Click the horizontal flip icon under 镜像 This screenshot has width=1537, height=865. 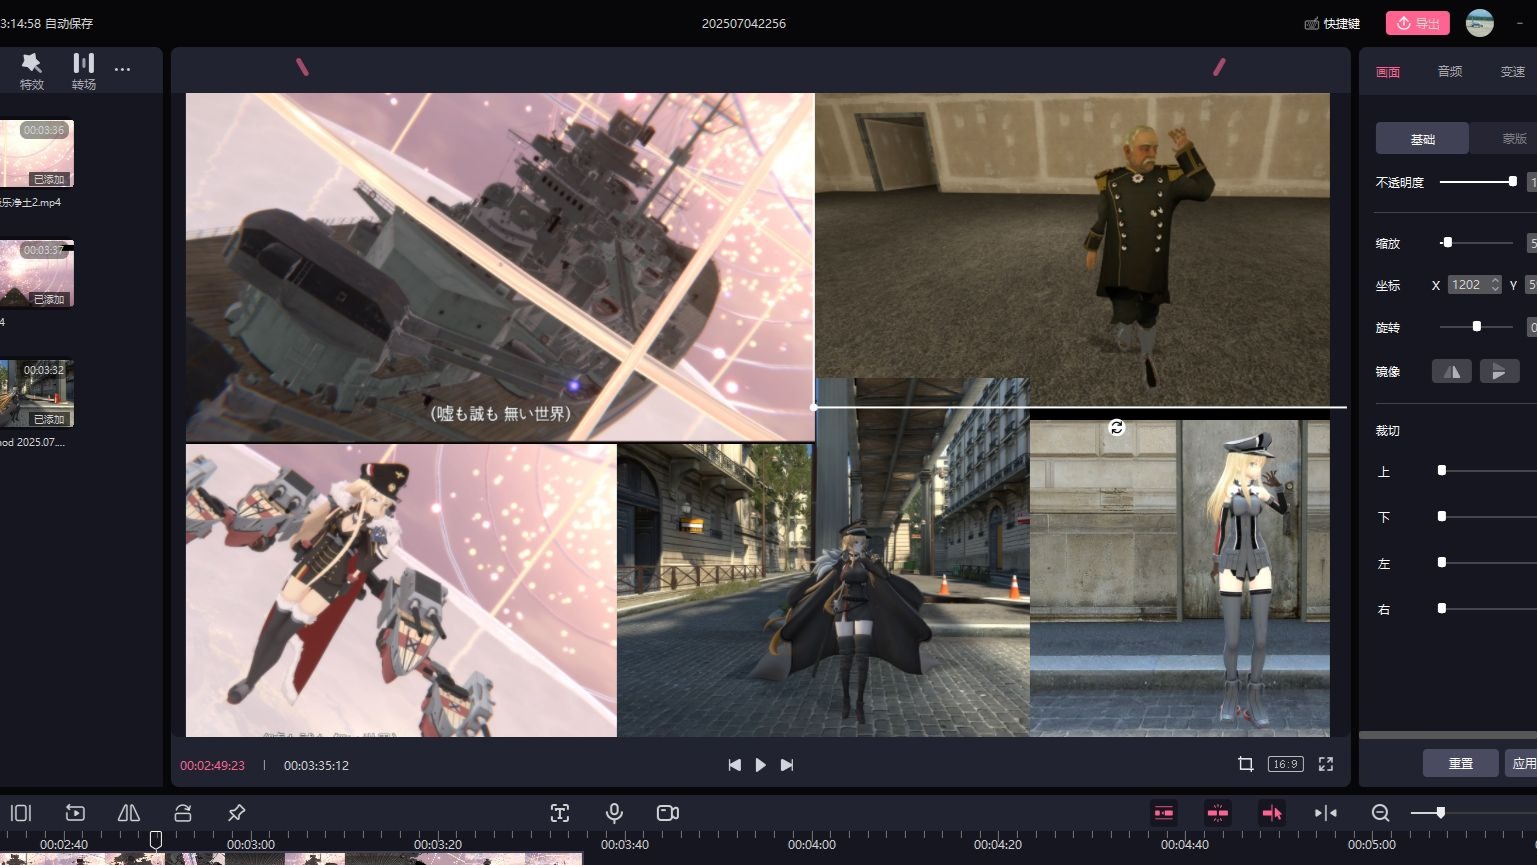(x=1452, y=371)
